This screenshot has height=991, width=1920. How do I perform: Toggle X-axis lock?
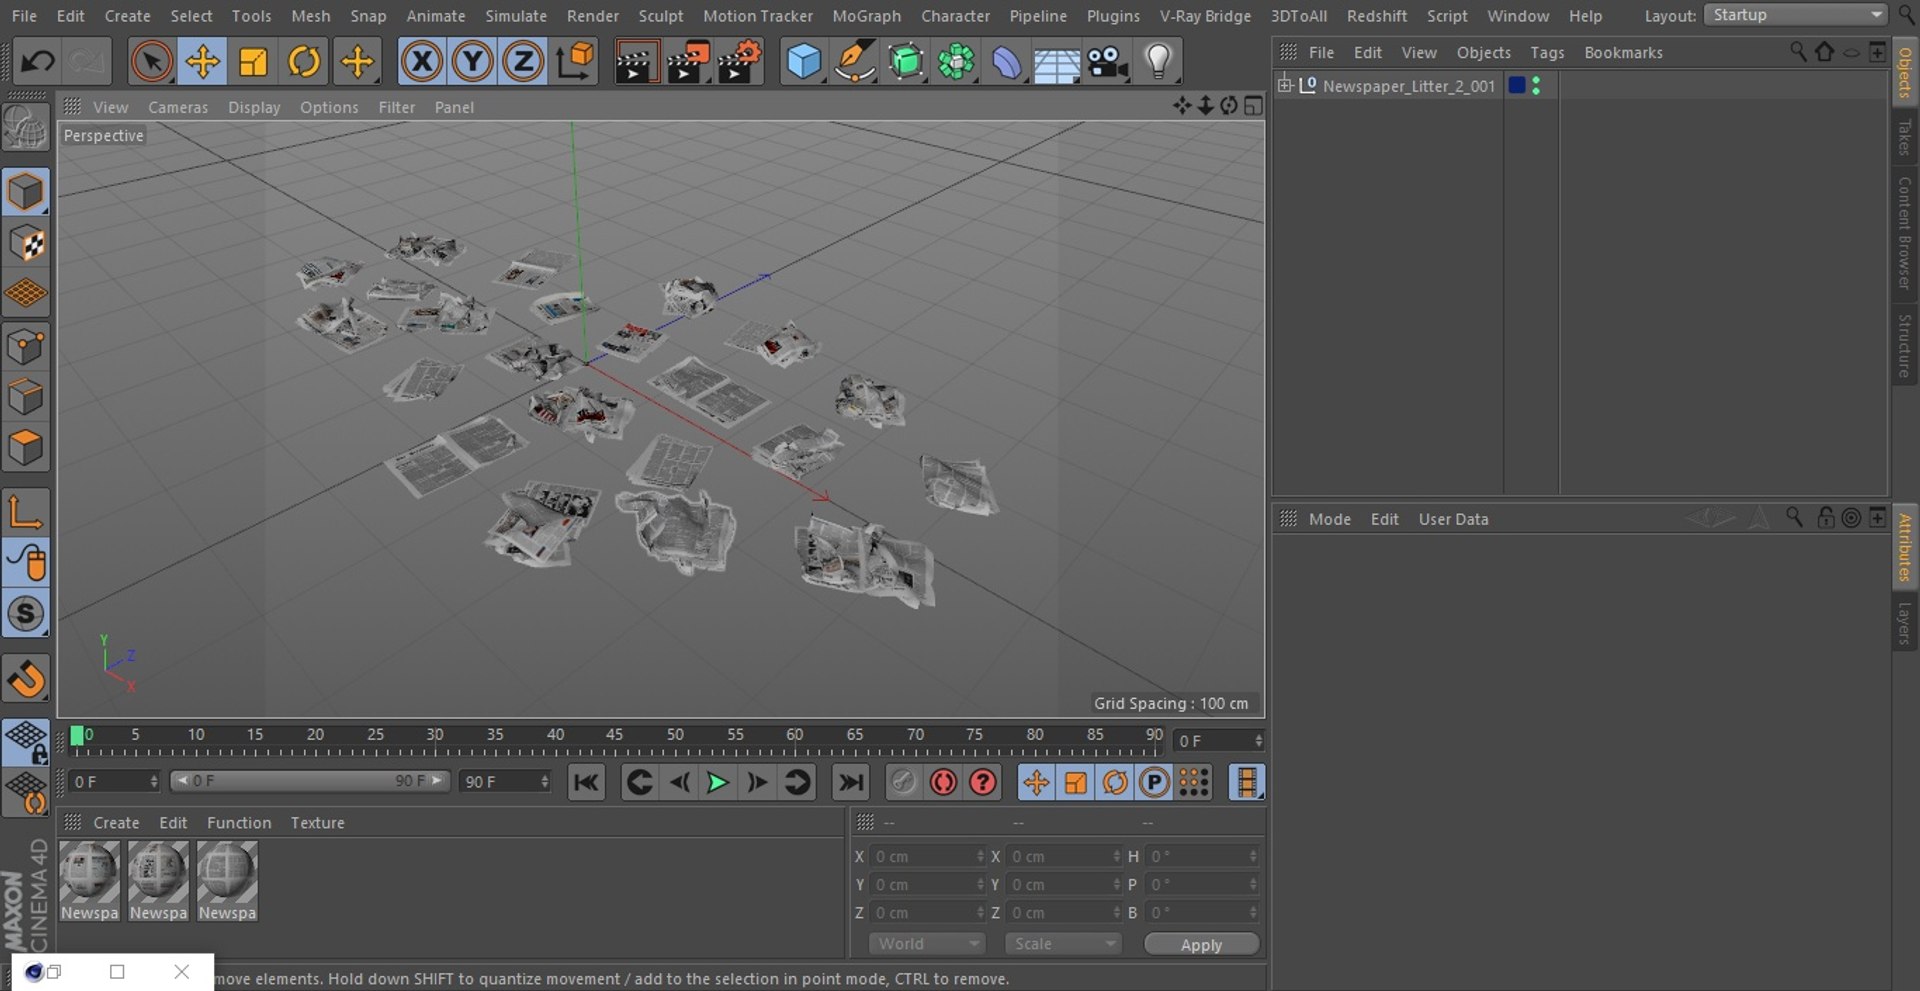point(422,62)
